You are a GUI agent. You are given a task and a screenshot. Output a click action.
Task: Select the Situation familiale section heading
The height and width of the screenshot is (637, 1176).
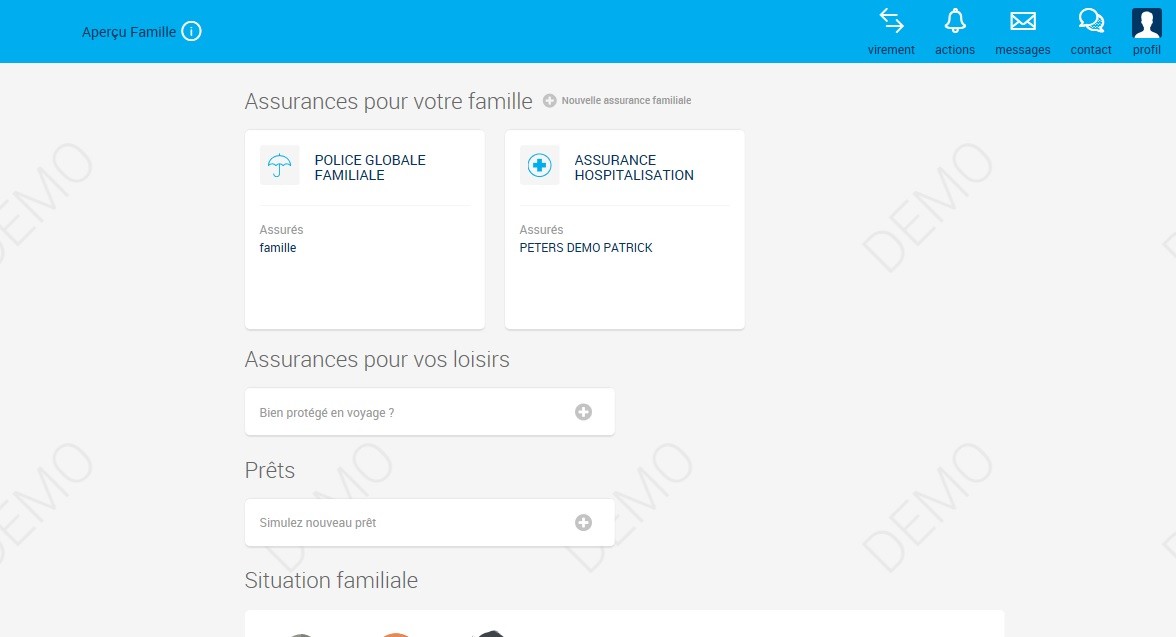(331, 580)
